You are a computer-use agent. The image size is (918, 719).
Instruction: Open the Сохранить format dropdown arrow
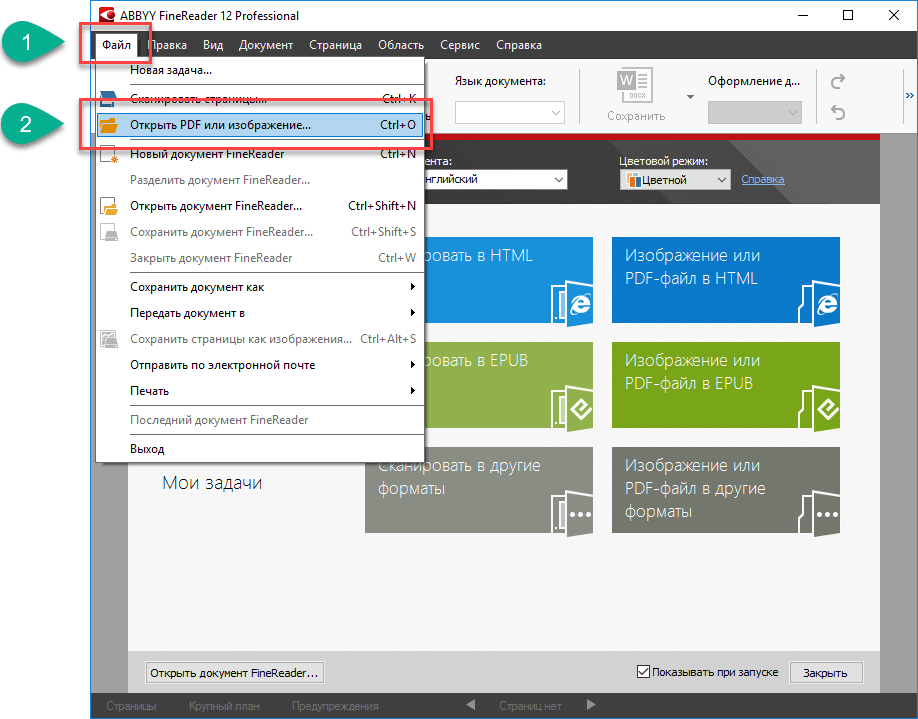(x=690, y=97)
